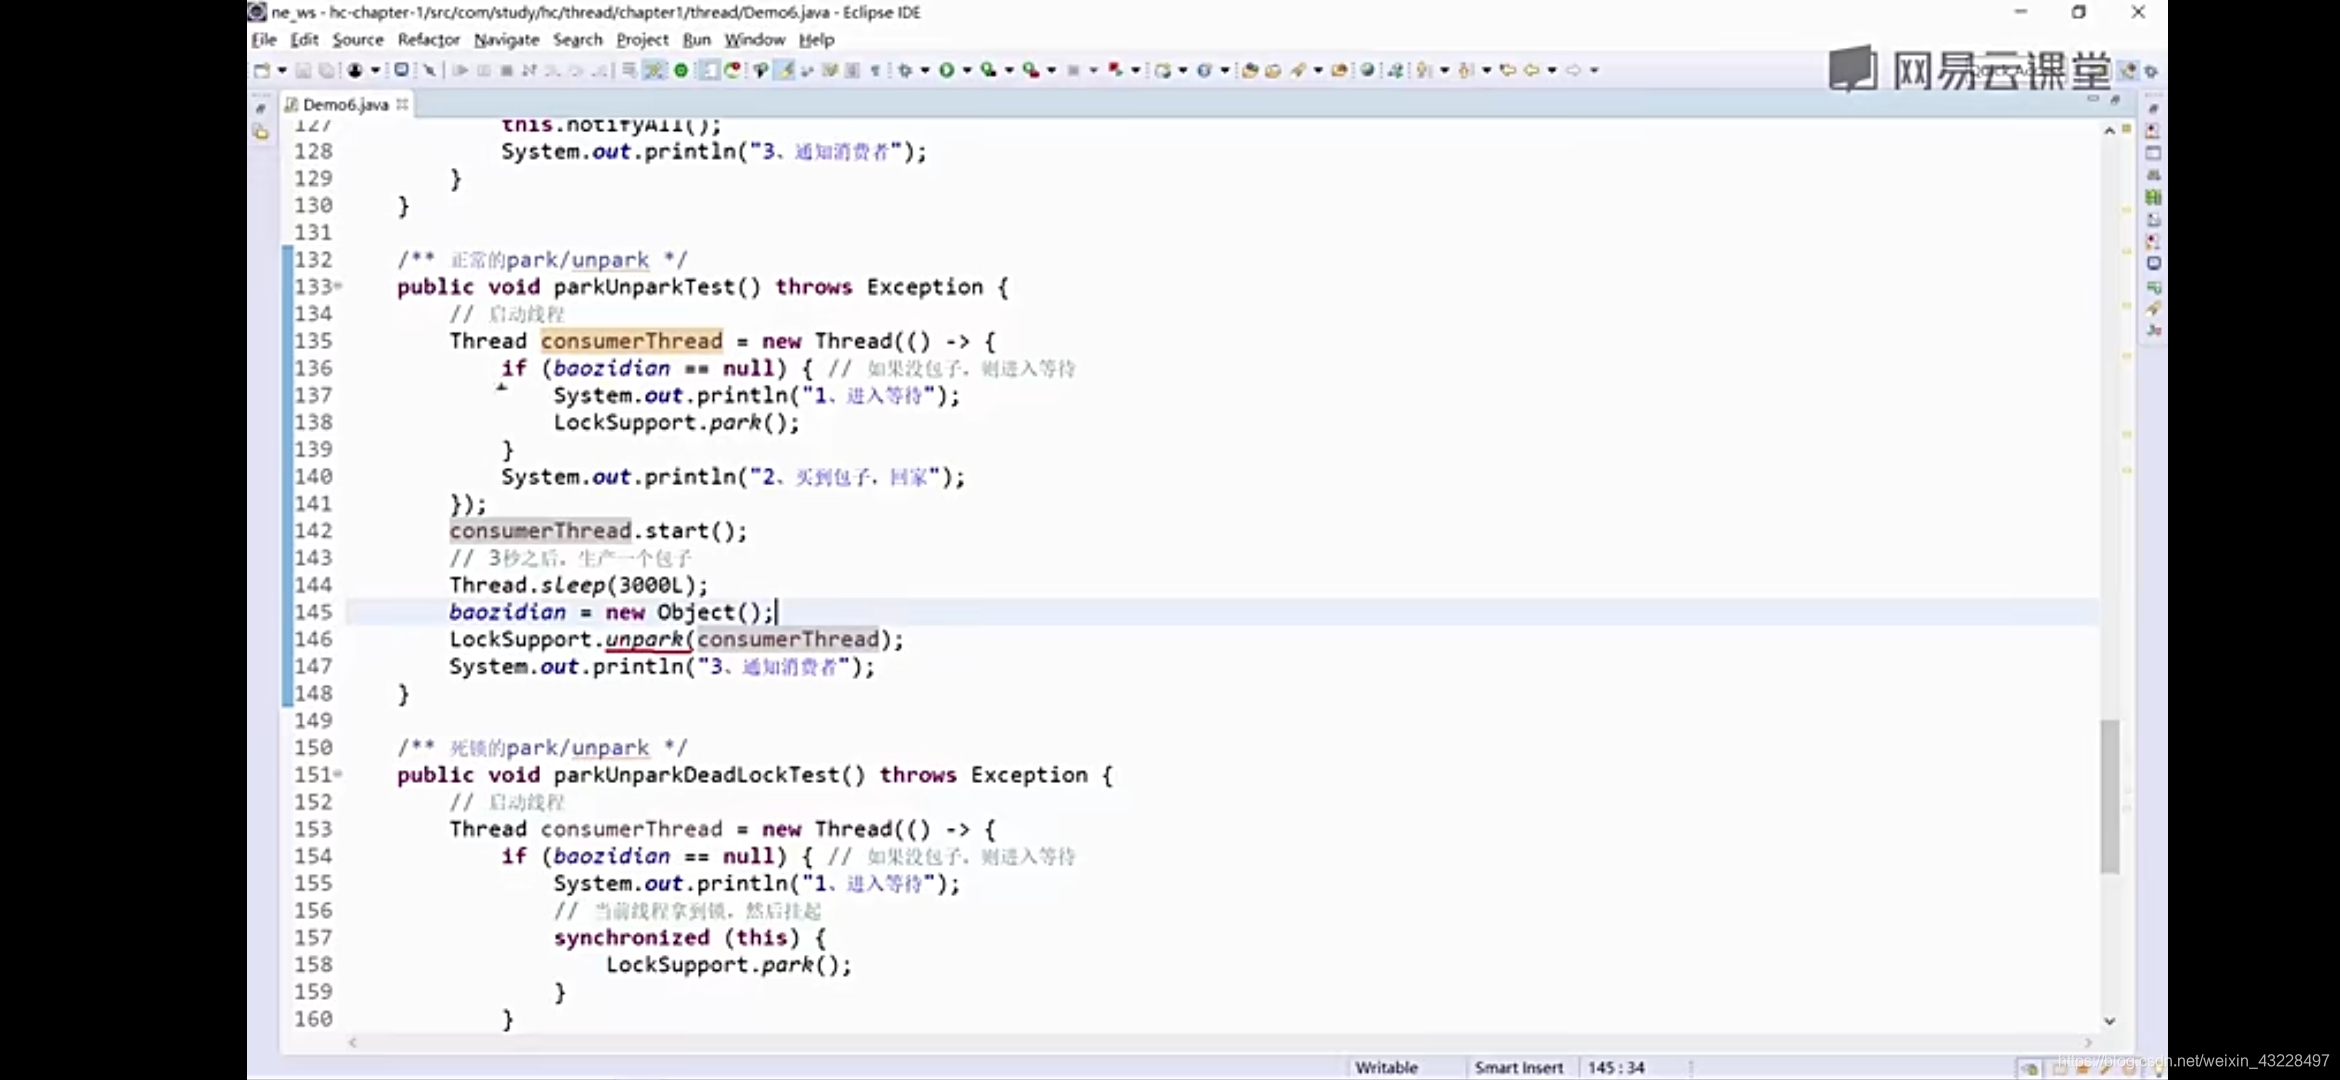The height and width of the screenshot is (1080, 2340).
Task: Open the Run icon dropdown arrow
Action: (x=967, y=70)
